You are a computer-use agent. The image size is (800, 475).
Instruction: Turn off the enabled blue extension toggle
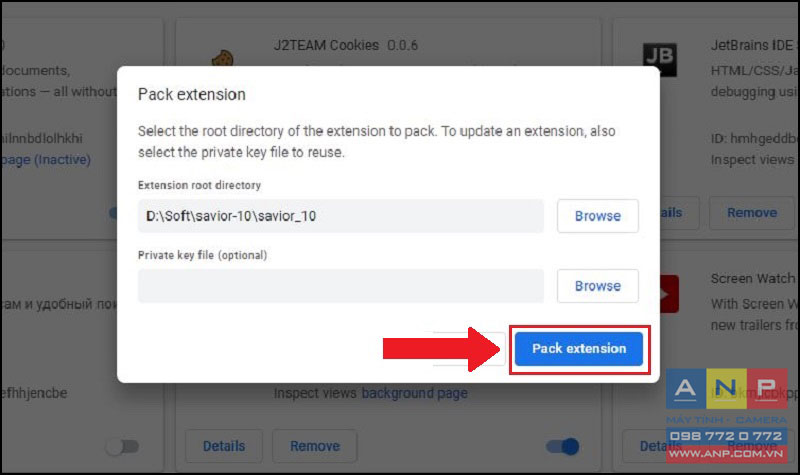[x=562, y=446]
